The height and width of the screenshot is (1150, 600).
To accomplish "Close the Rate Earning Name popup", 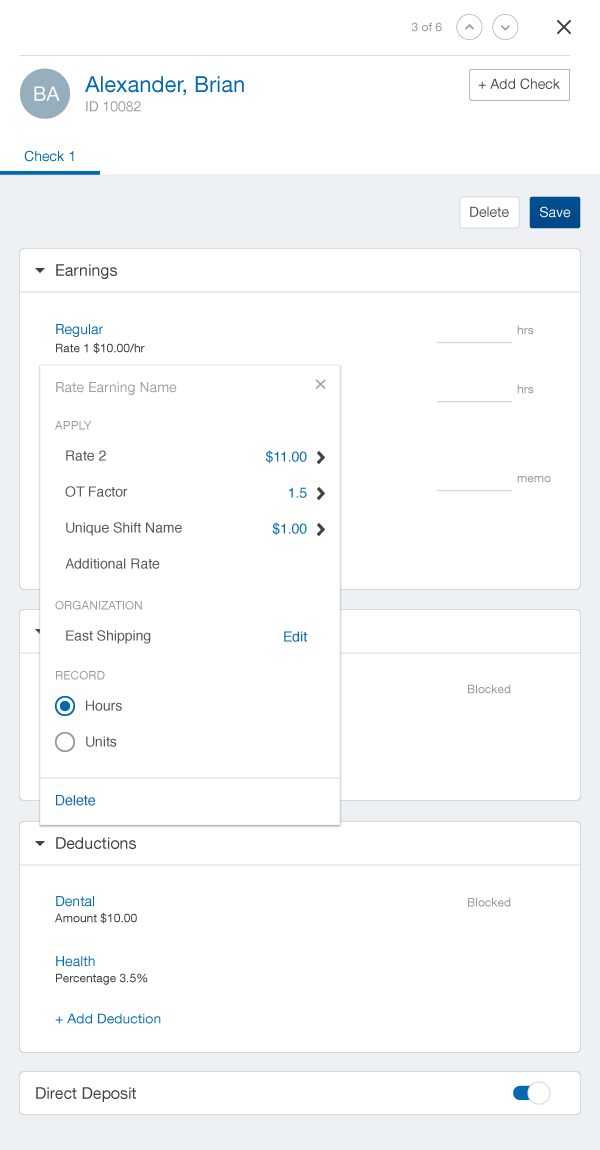I will coord(320,384).
